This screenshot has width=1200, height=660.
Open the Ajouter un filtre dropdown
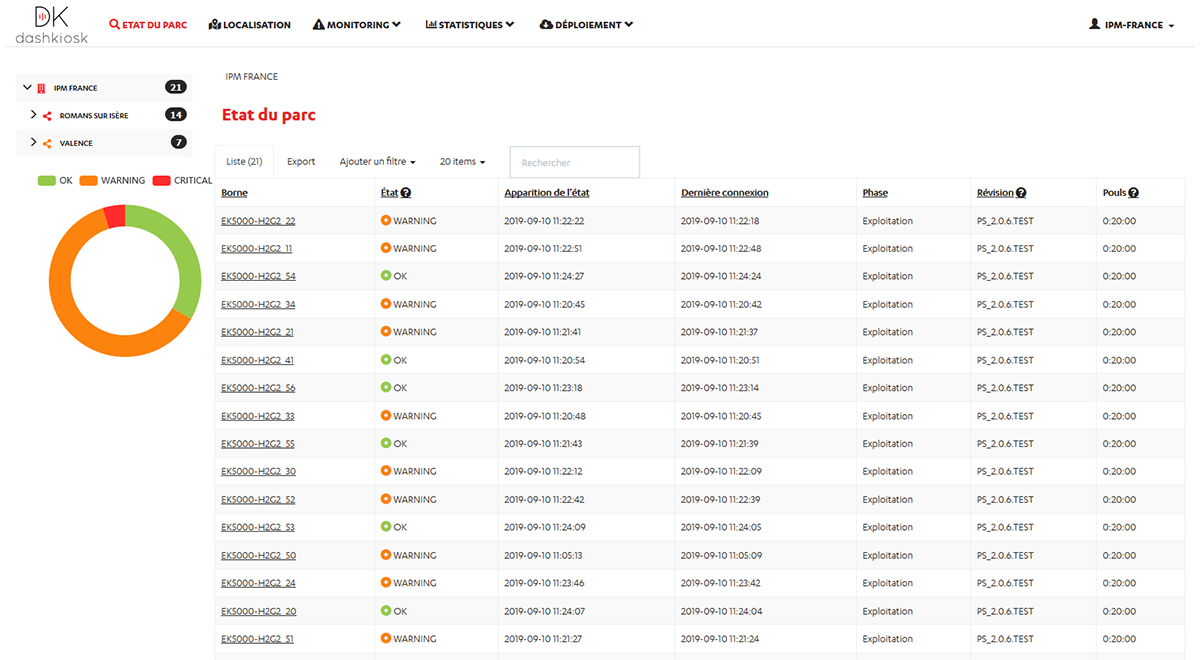tap(377, 162)
